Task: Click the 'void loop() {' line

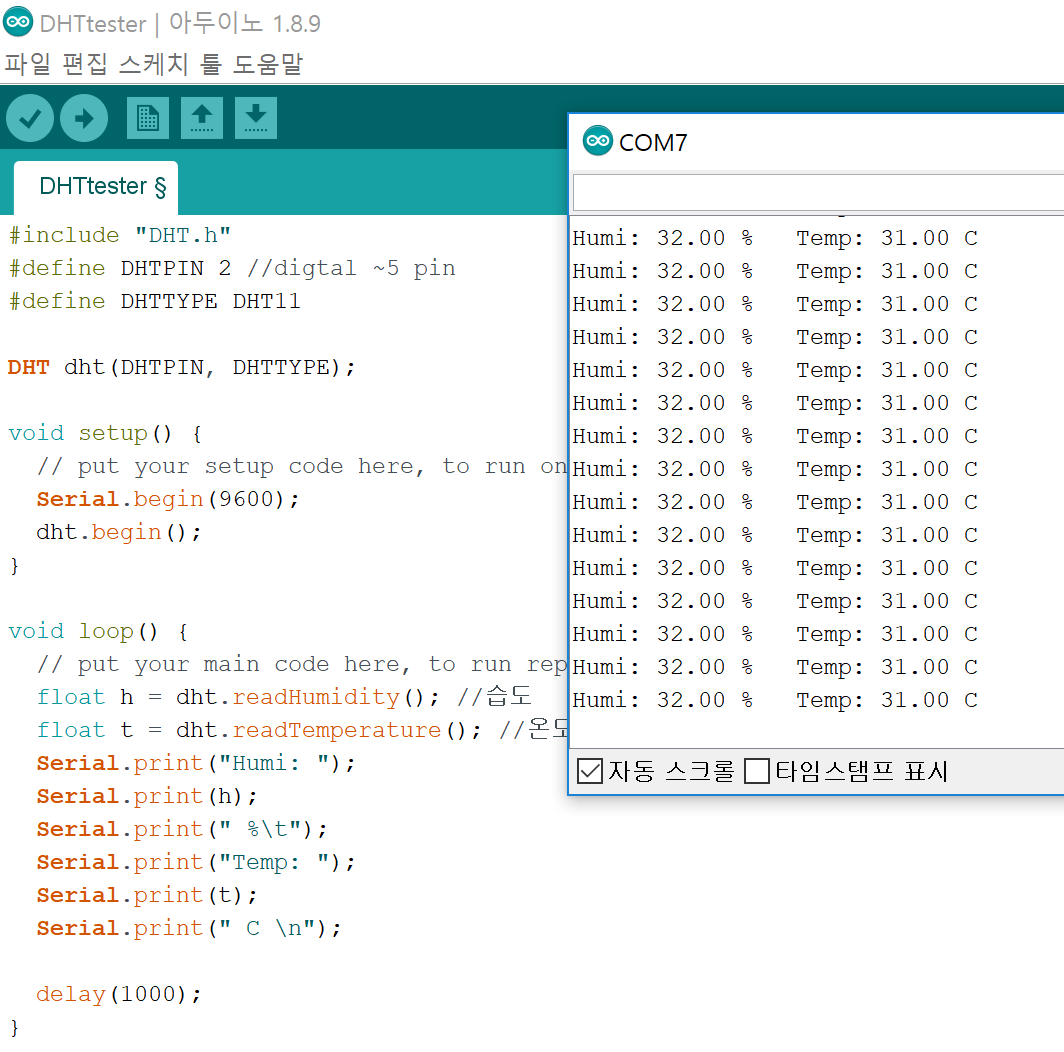Action: tap(98, 632)
